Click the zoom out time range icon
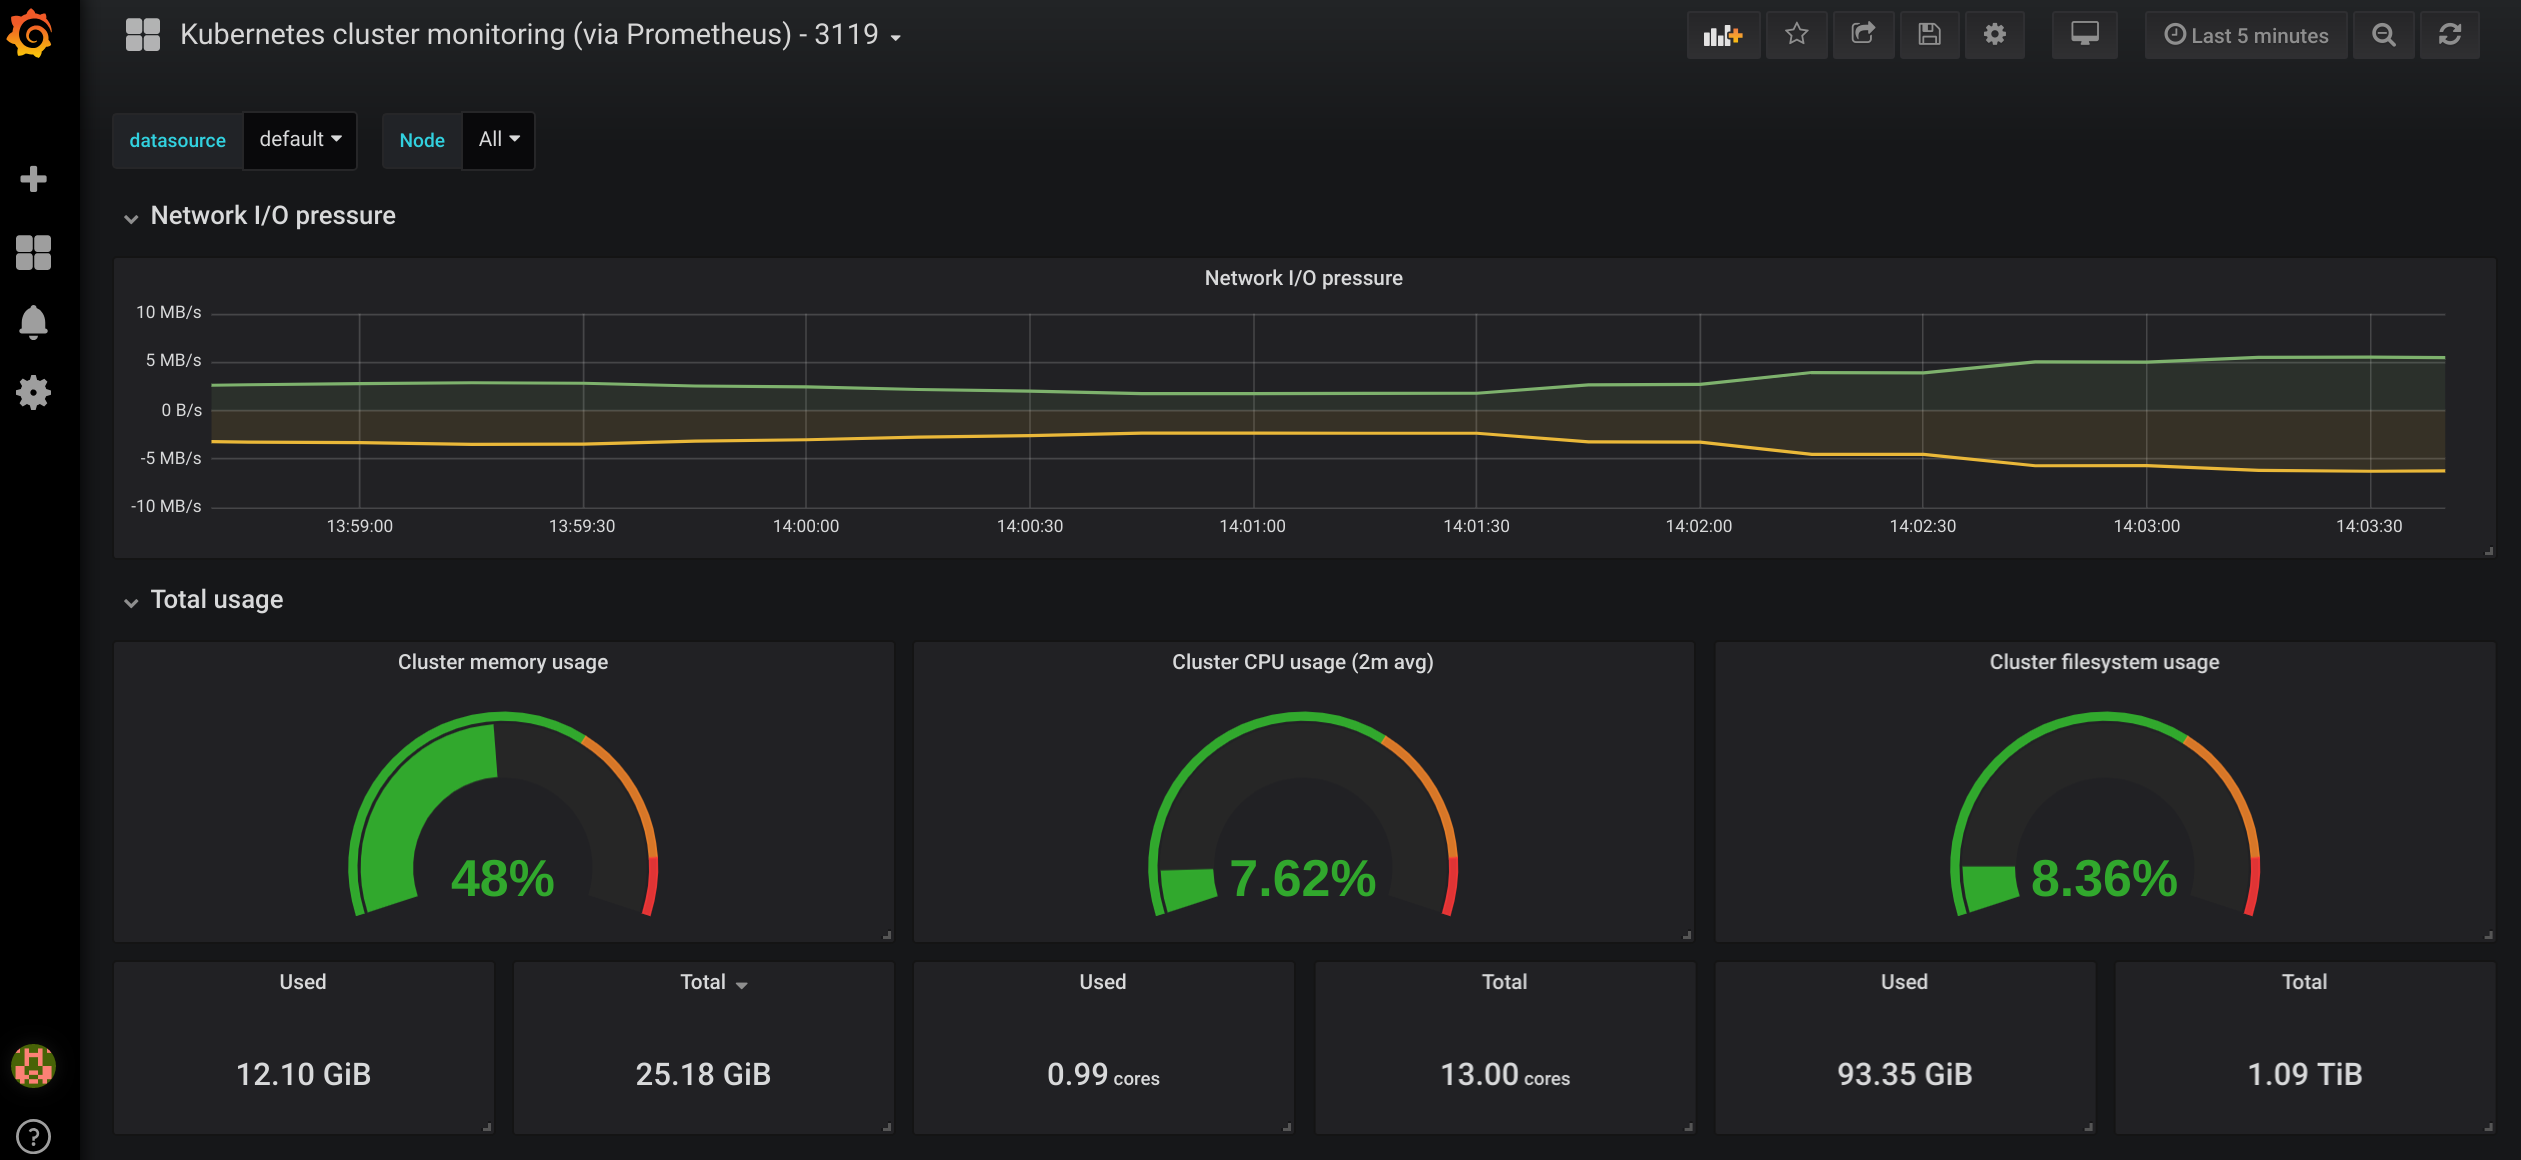This screenshot has height=1160, width=2521. click(x=2384, y=35)
